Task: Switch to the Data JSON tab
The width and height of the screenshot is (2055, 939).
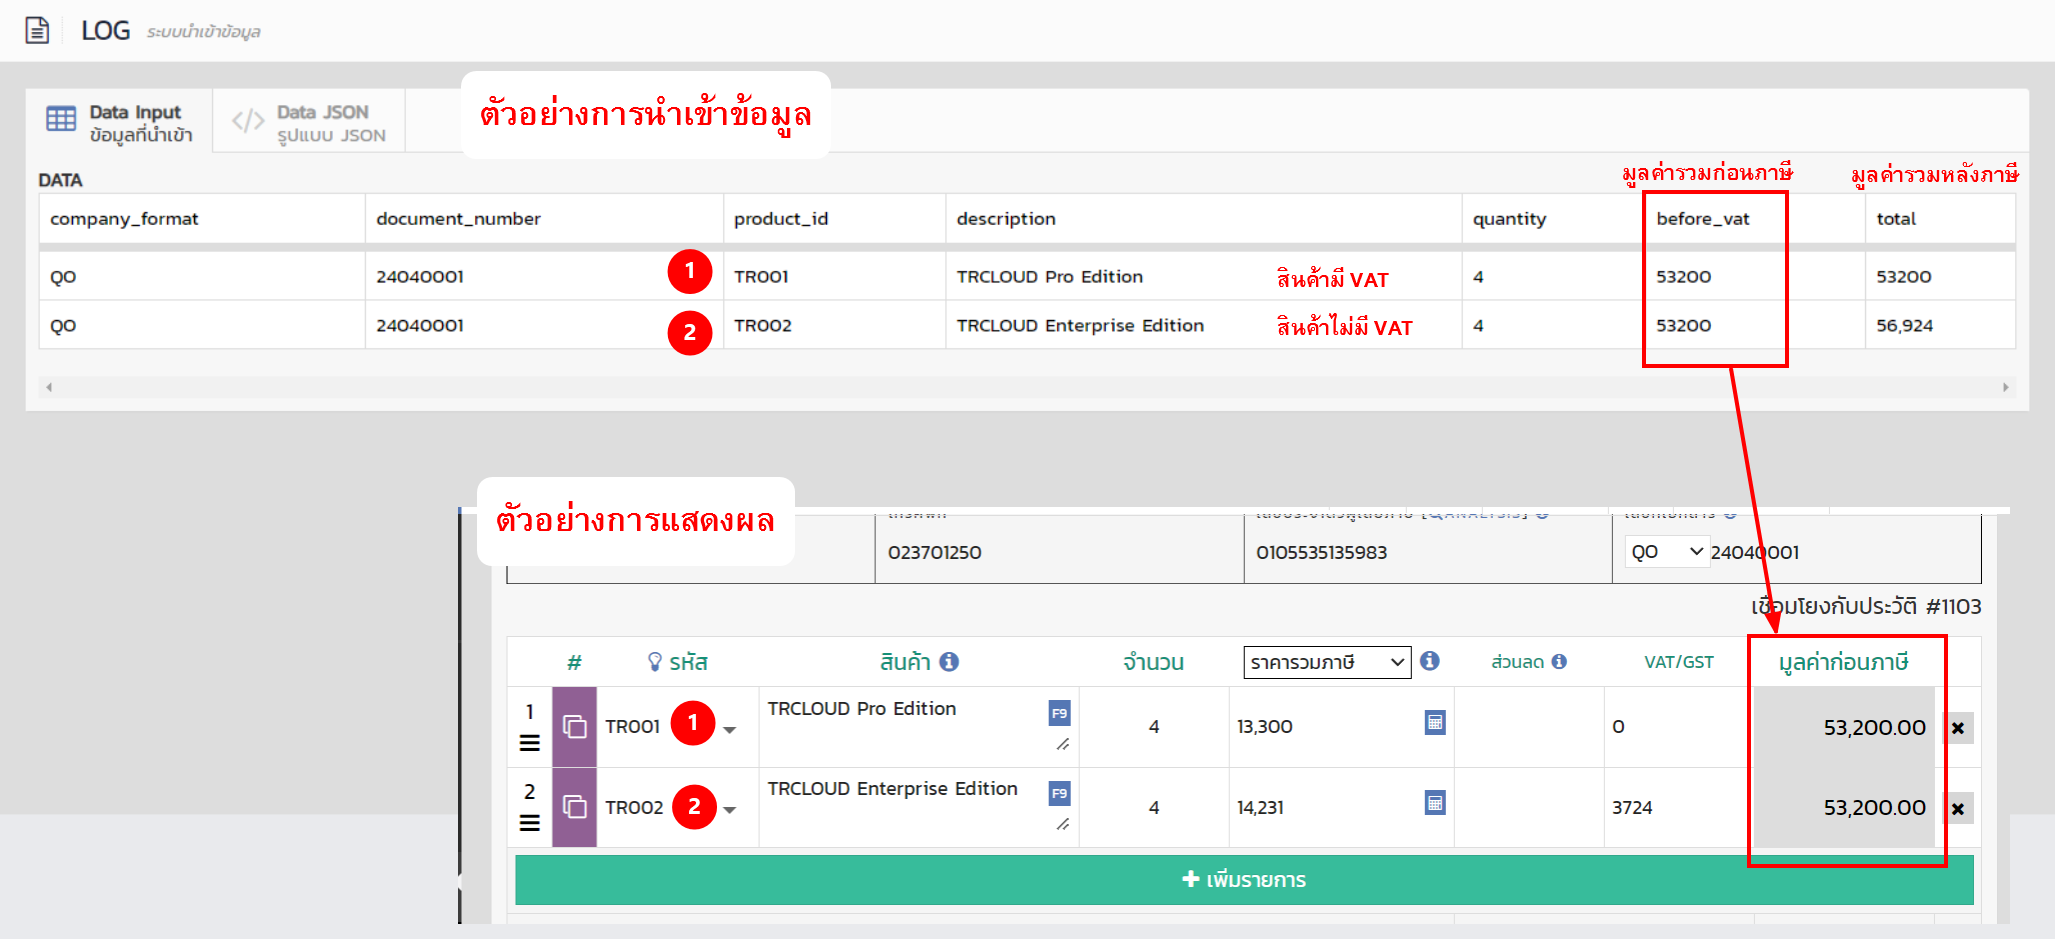Action: click(309, 122)
